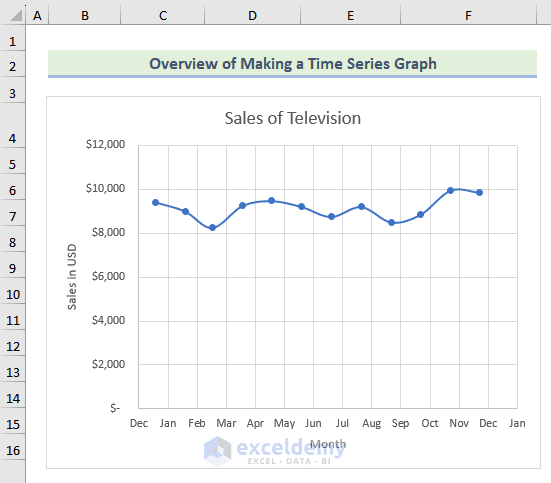Click the 'Apr' axis label

pos(255,423)
